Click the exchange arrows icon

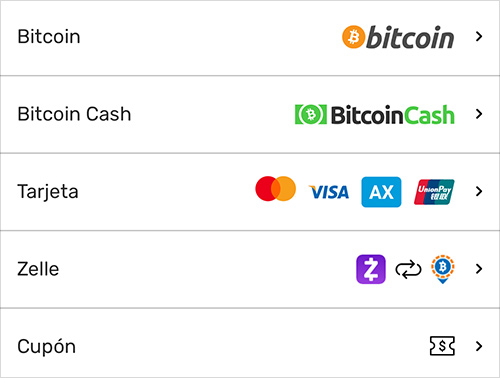pyautogui.click(x=408, y=270)
